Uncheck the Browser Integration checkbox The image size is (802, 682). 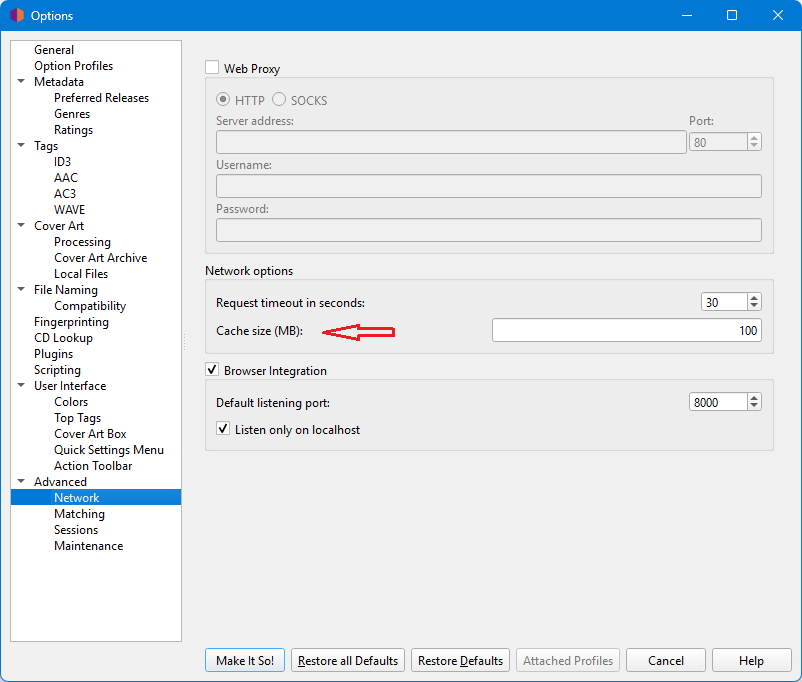tap(212, 370)
